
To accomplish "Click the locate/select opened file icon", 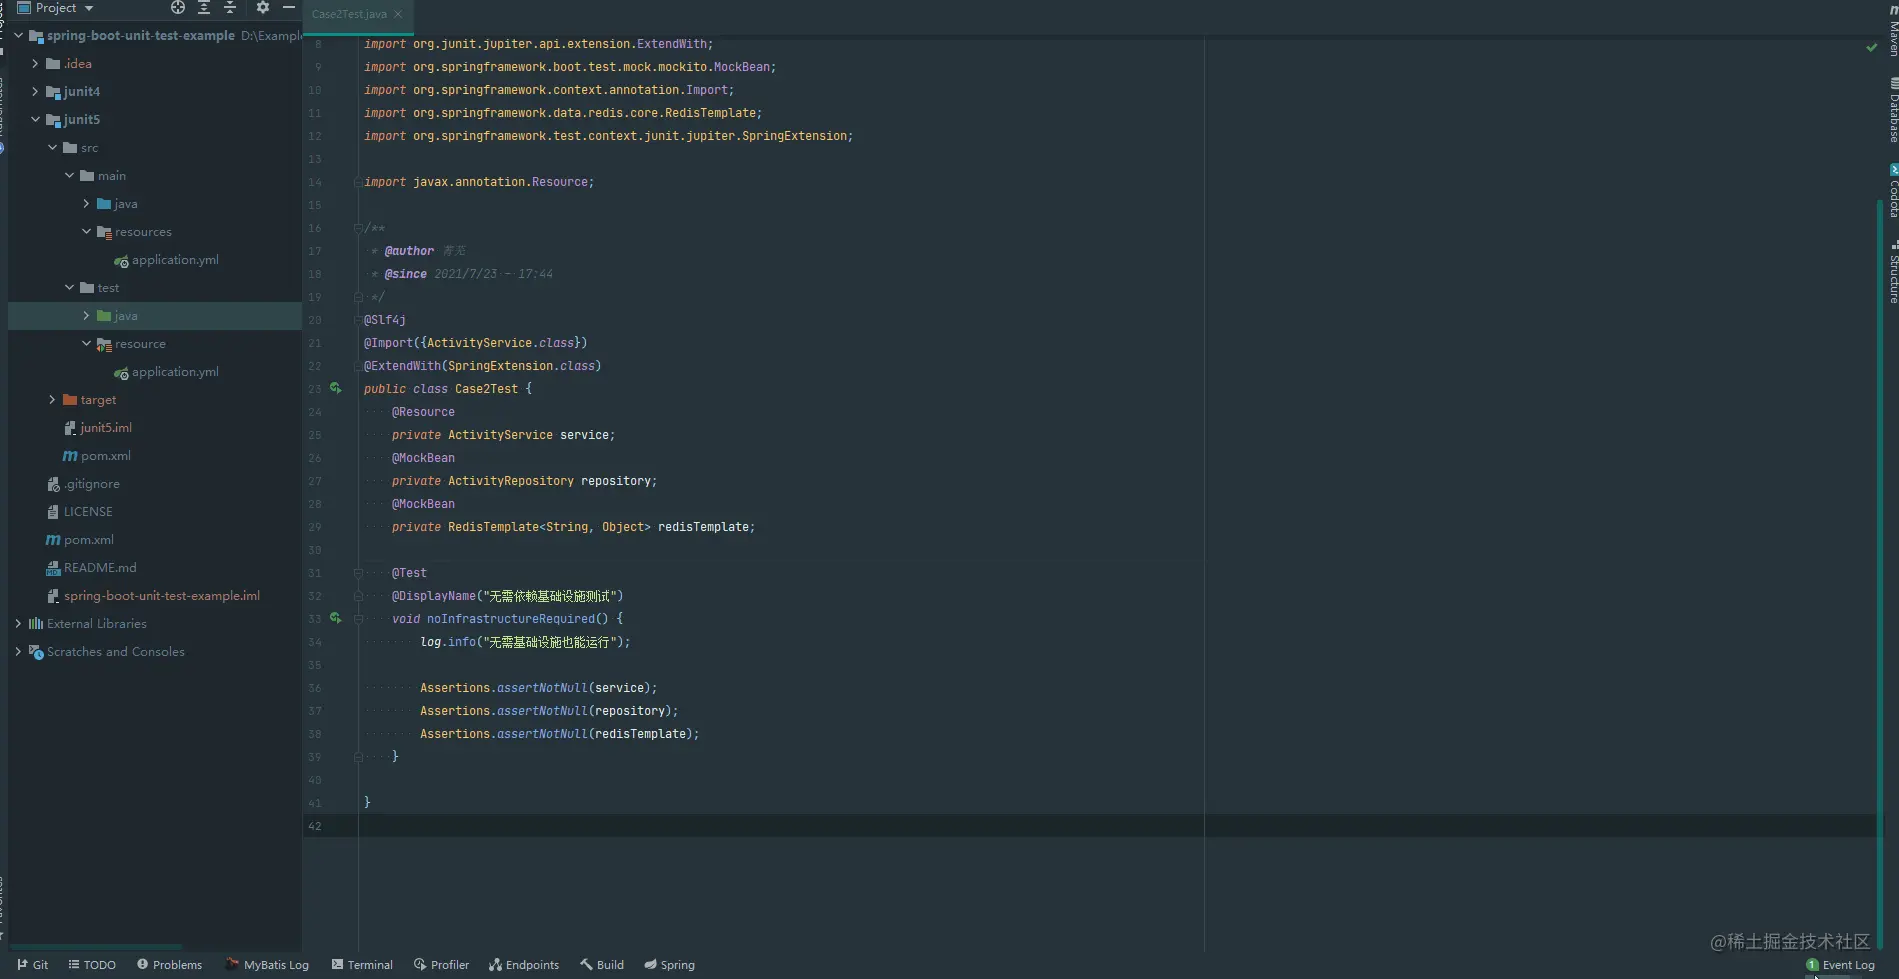I will [178, 8].
